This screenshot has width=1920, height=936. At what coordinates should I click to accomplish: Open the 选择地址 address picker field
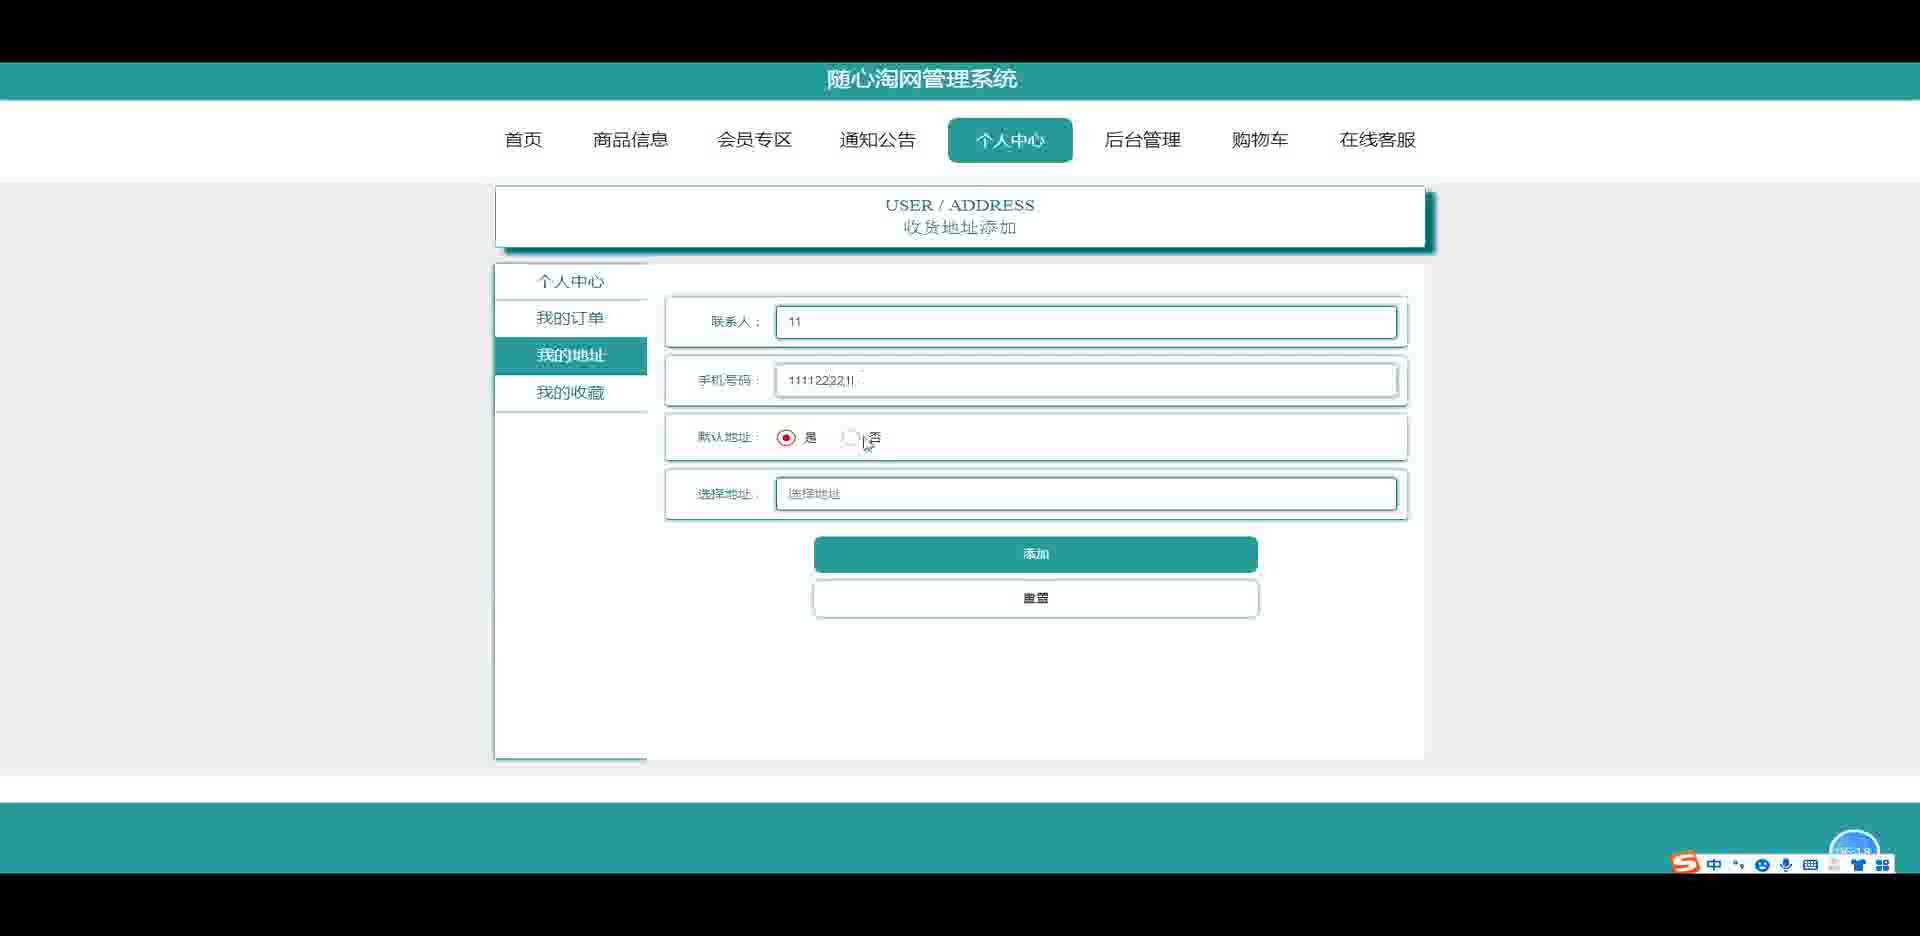coord(1086,494)
